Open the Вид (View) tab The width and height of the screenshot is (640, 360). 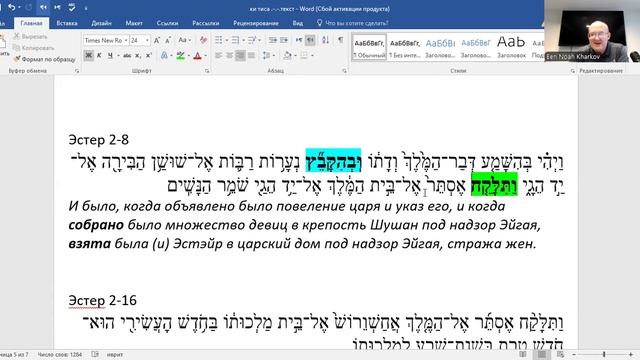(298, 23)
